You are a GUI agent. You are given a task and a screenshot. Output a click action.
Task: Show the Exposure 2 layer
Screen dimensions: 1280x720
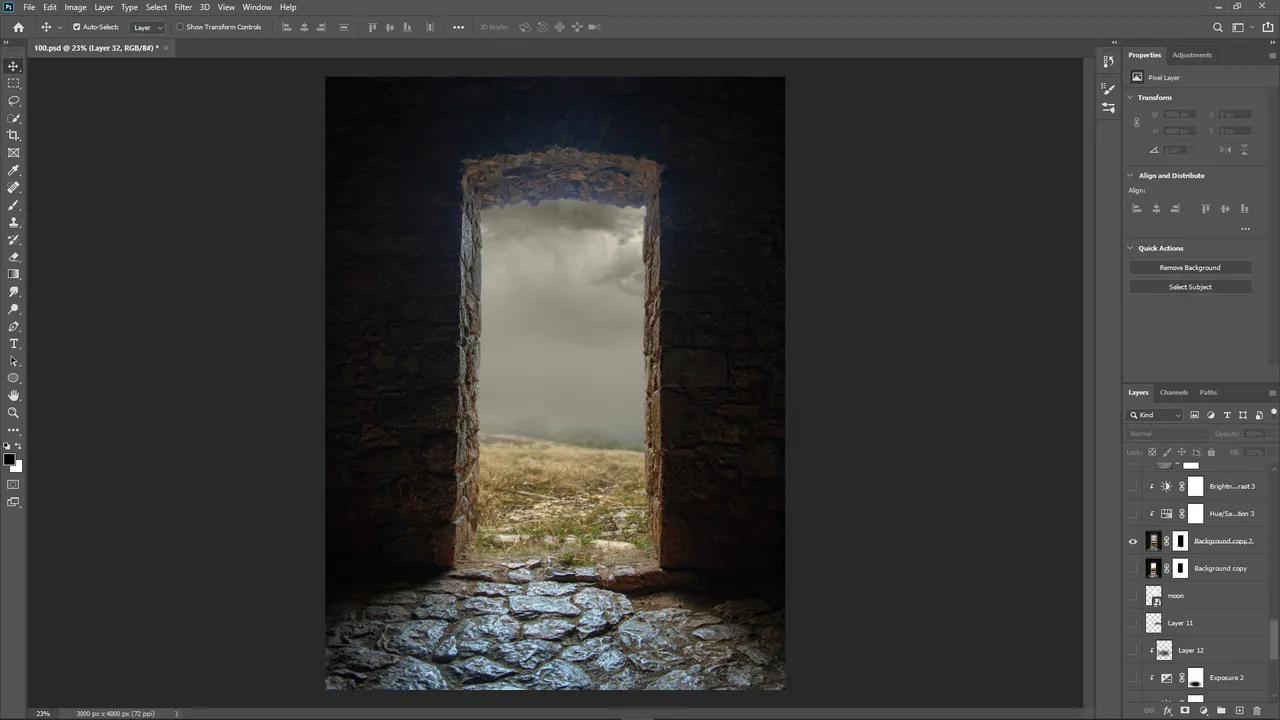click(x=1133, y=678)
